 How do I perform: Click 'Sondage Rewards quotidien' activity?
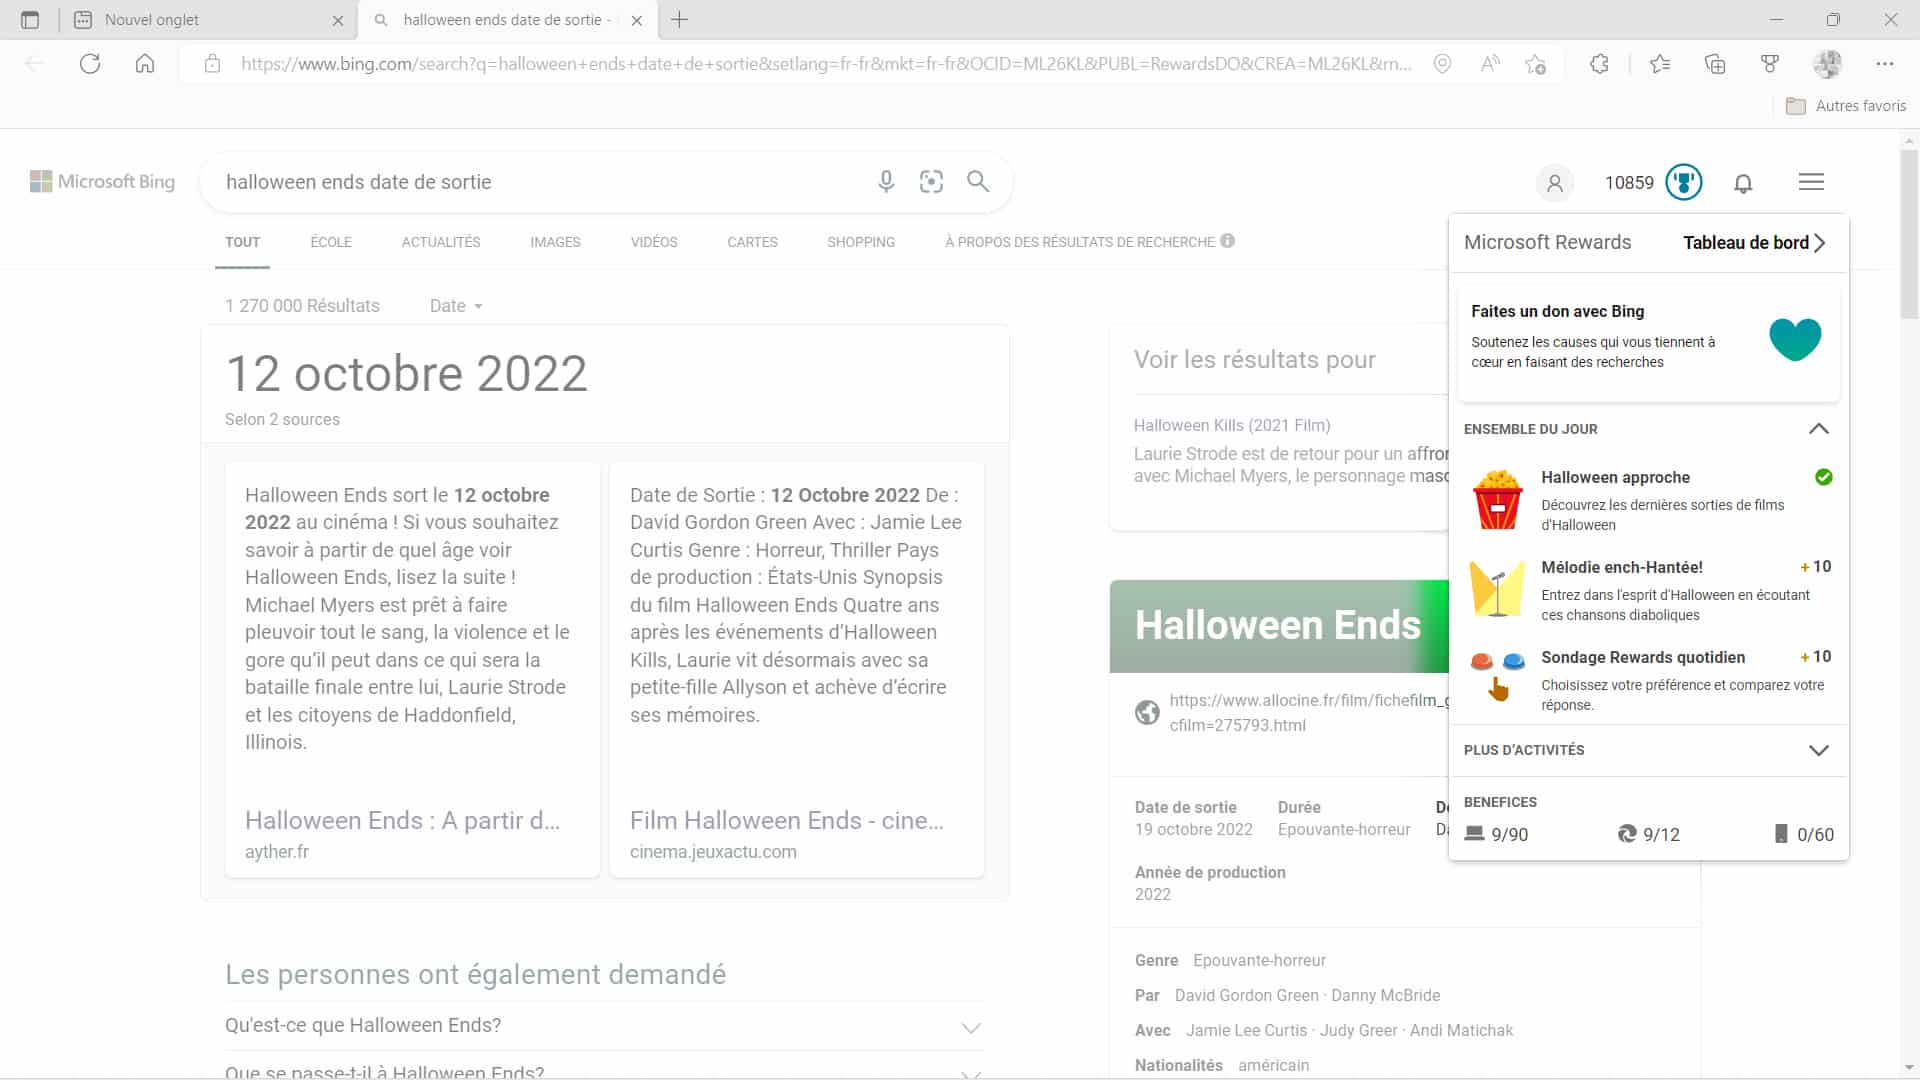click(x=1643, y=655)
